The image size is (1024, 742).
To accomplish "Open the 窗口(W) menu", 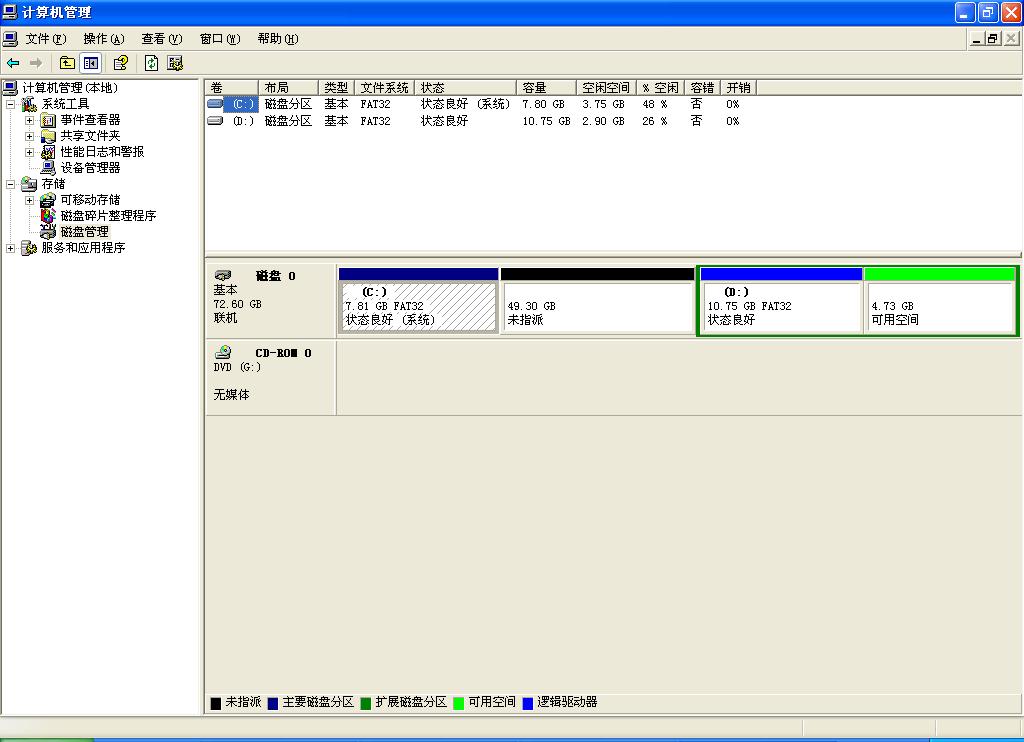I will tap(220, 39).
